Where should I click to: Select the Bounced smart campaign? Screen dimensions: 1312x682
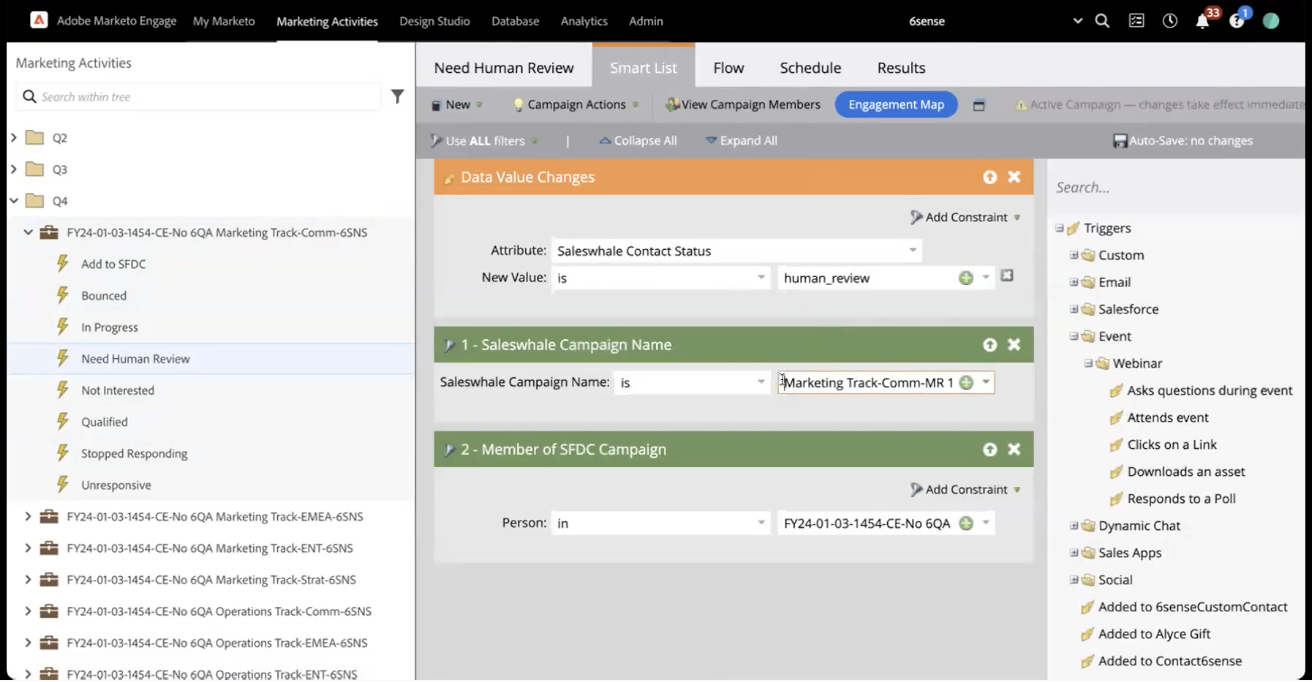104,296
